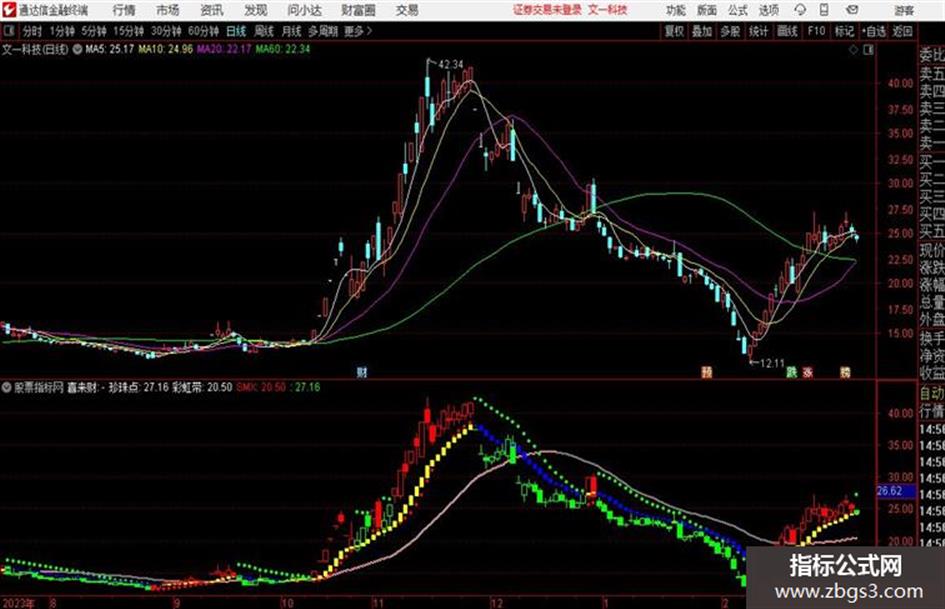Screen dimensions: 945x609
Task: Open the mail envelope icon
Action: 852,10
